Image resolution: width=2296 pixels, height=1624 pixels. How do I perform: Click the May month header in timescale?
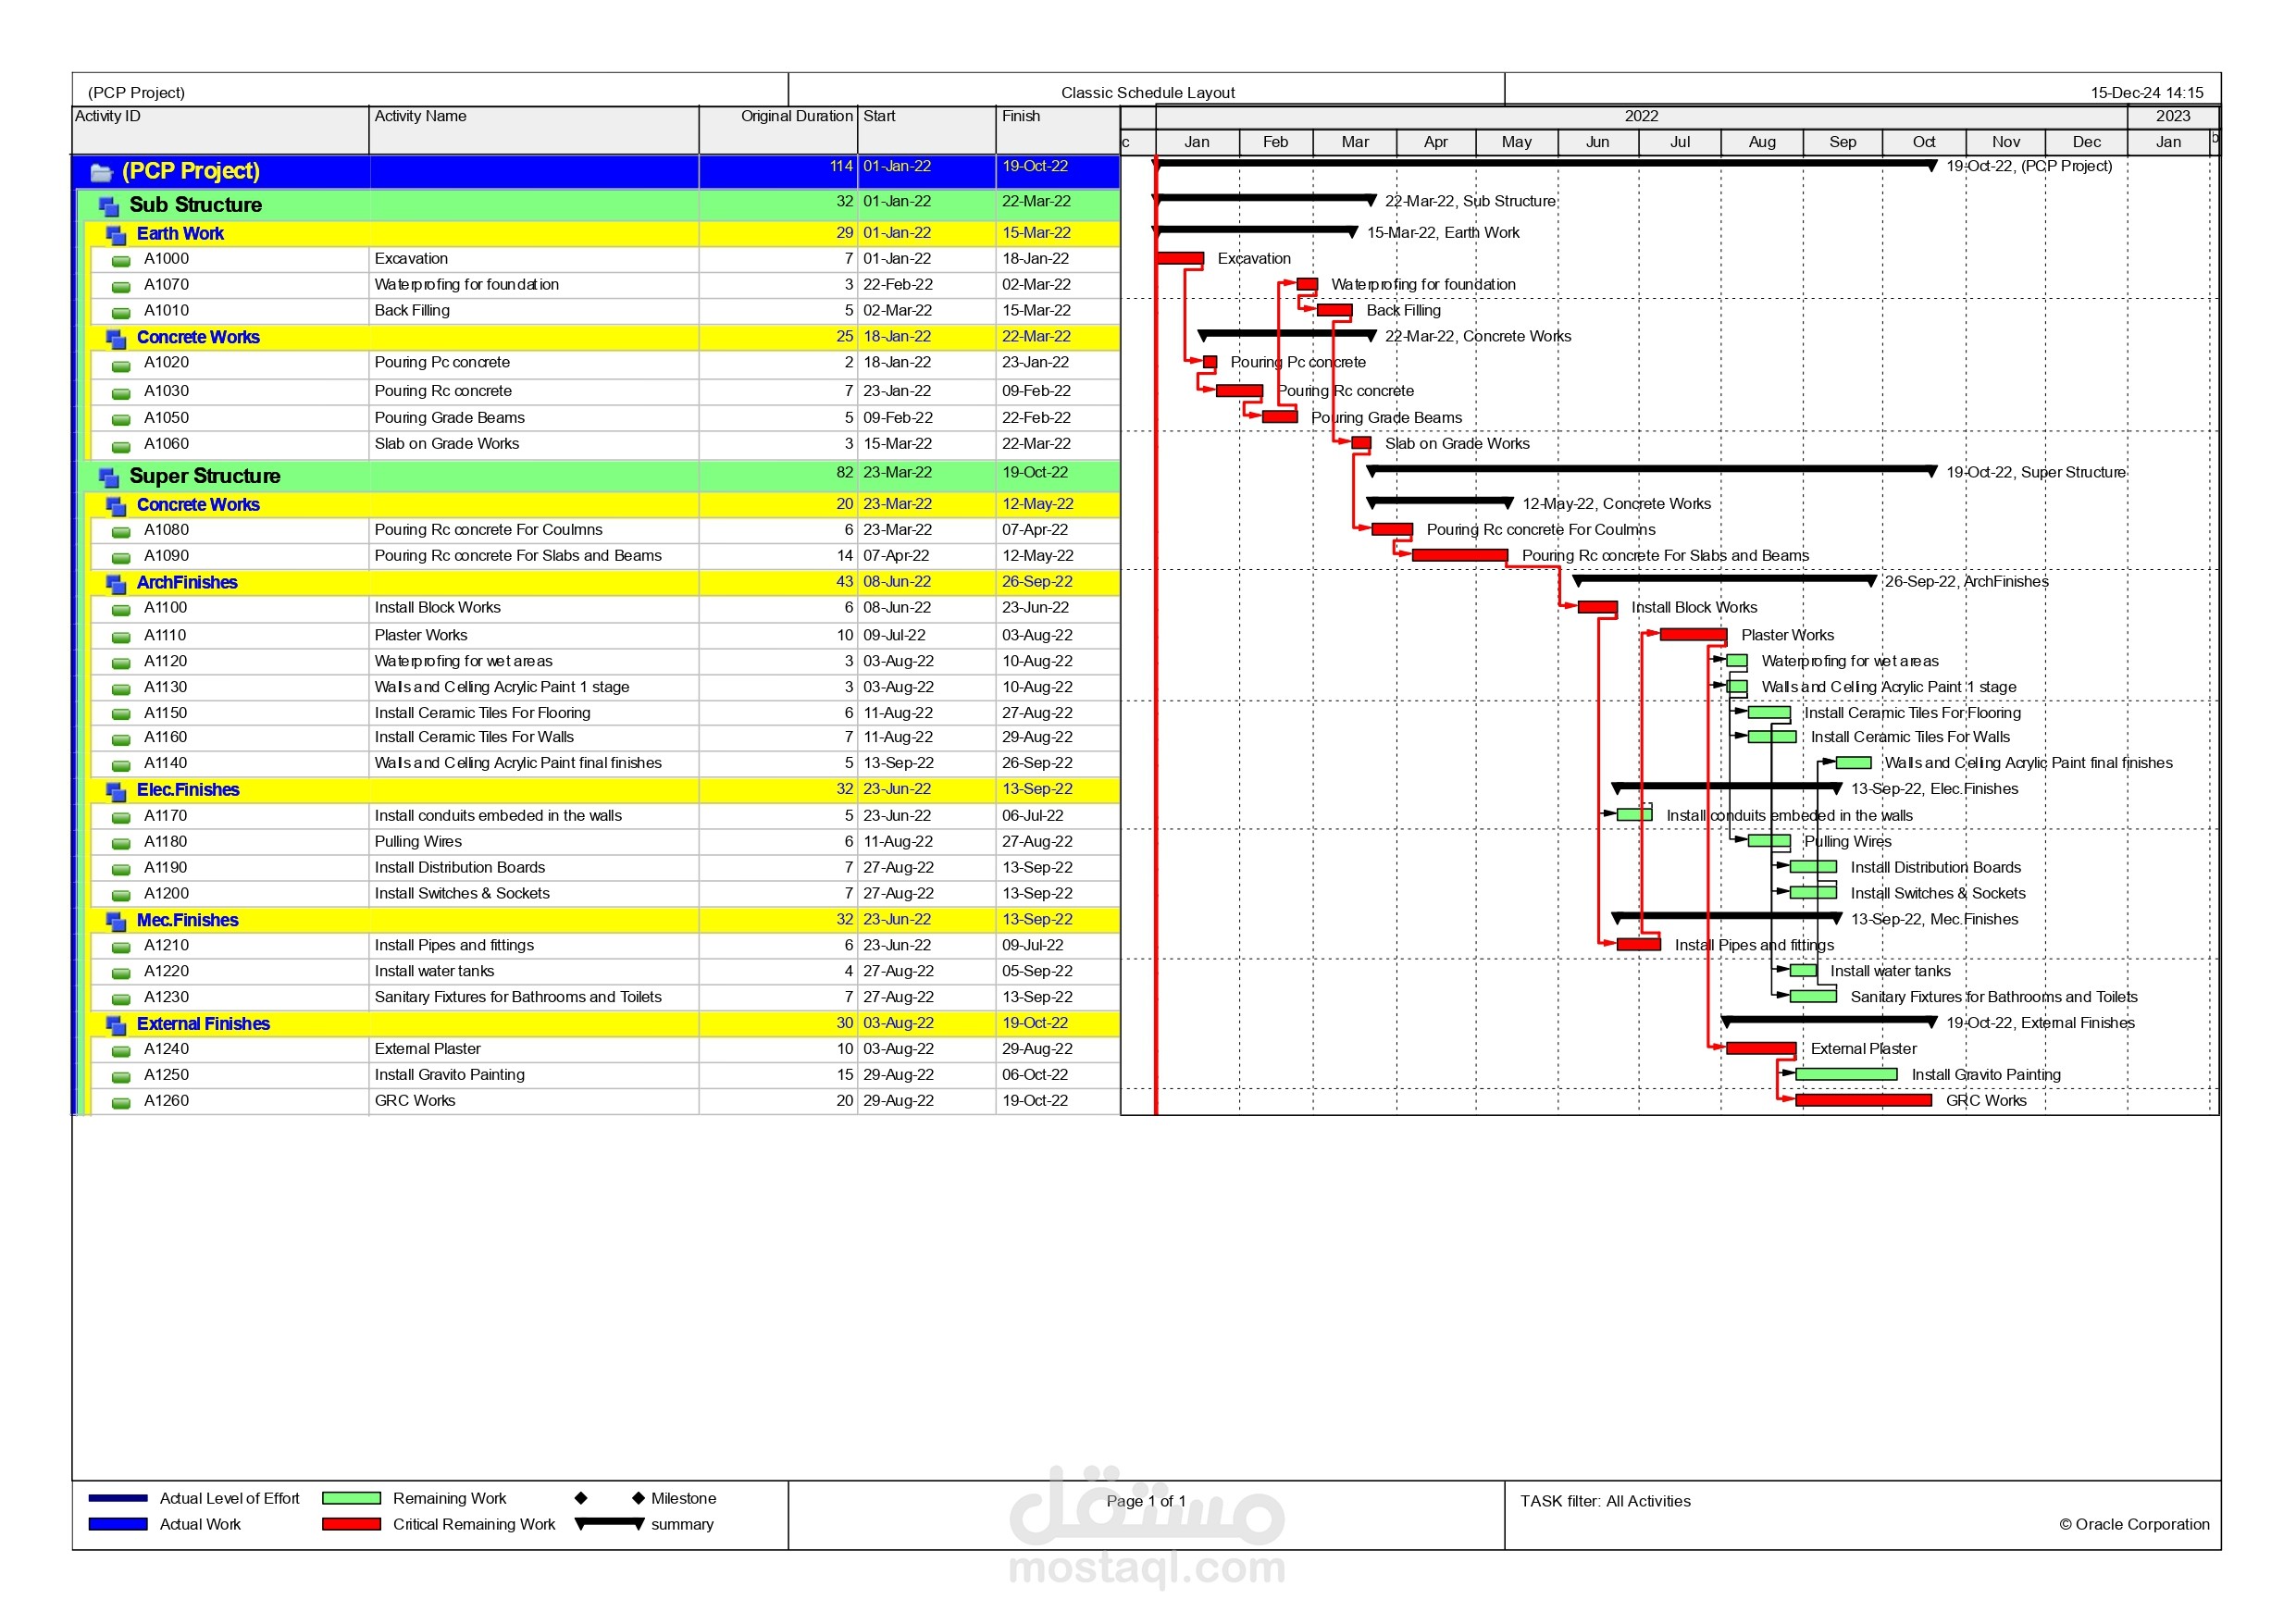point(1517,142)
